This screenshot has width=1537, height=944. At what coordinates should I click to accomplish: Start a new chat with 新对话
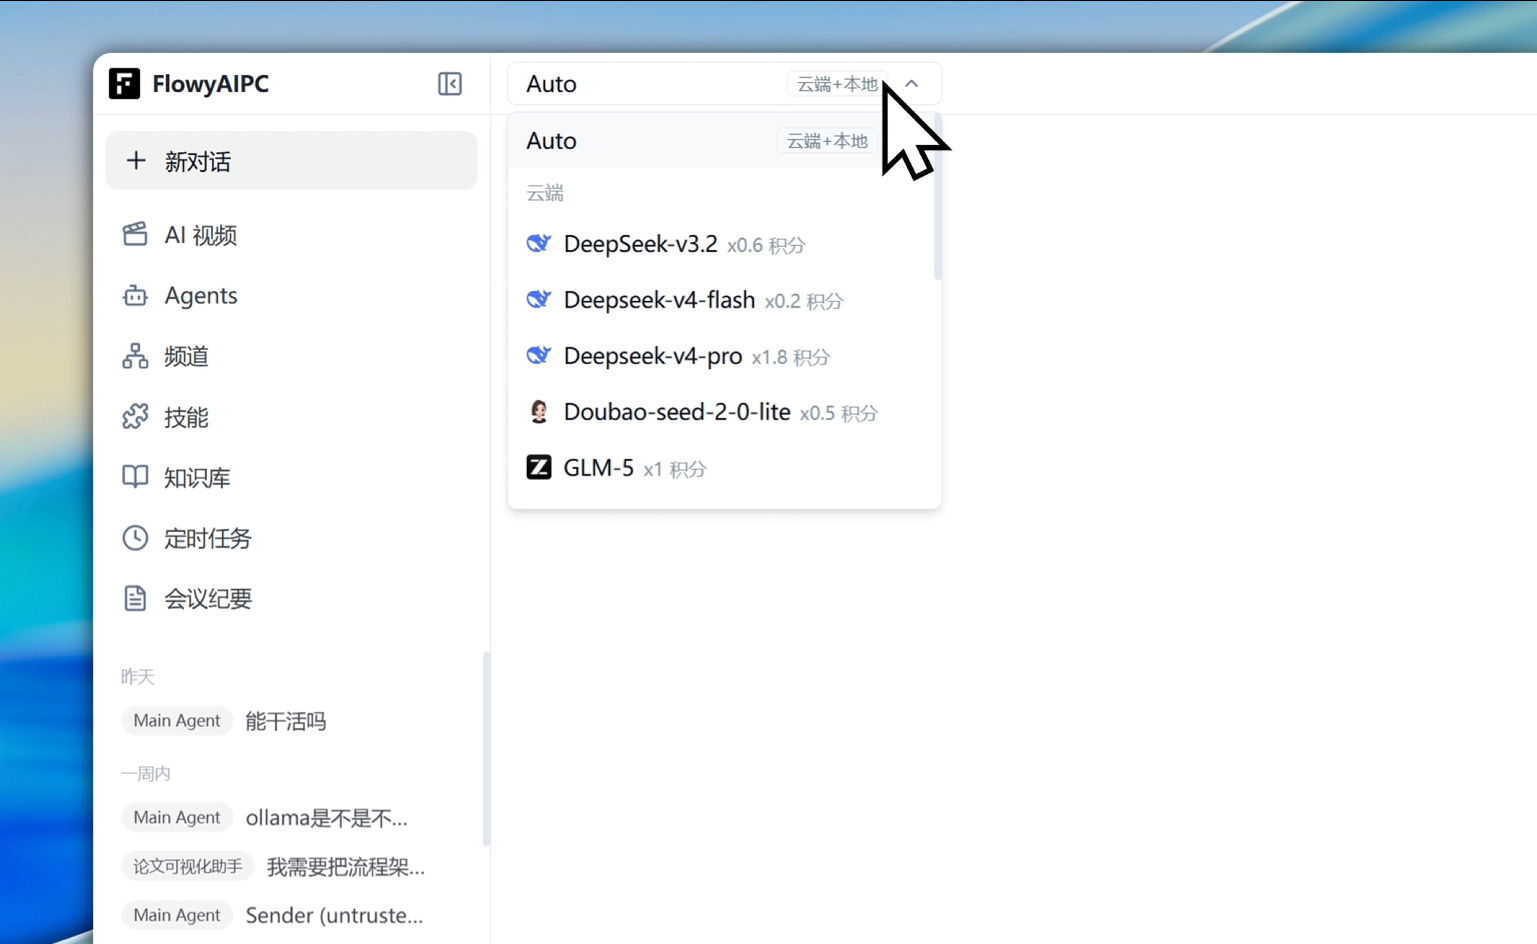point(291,161)
